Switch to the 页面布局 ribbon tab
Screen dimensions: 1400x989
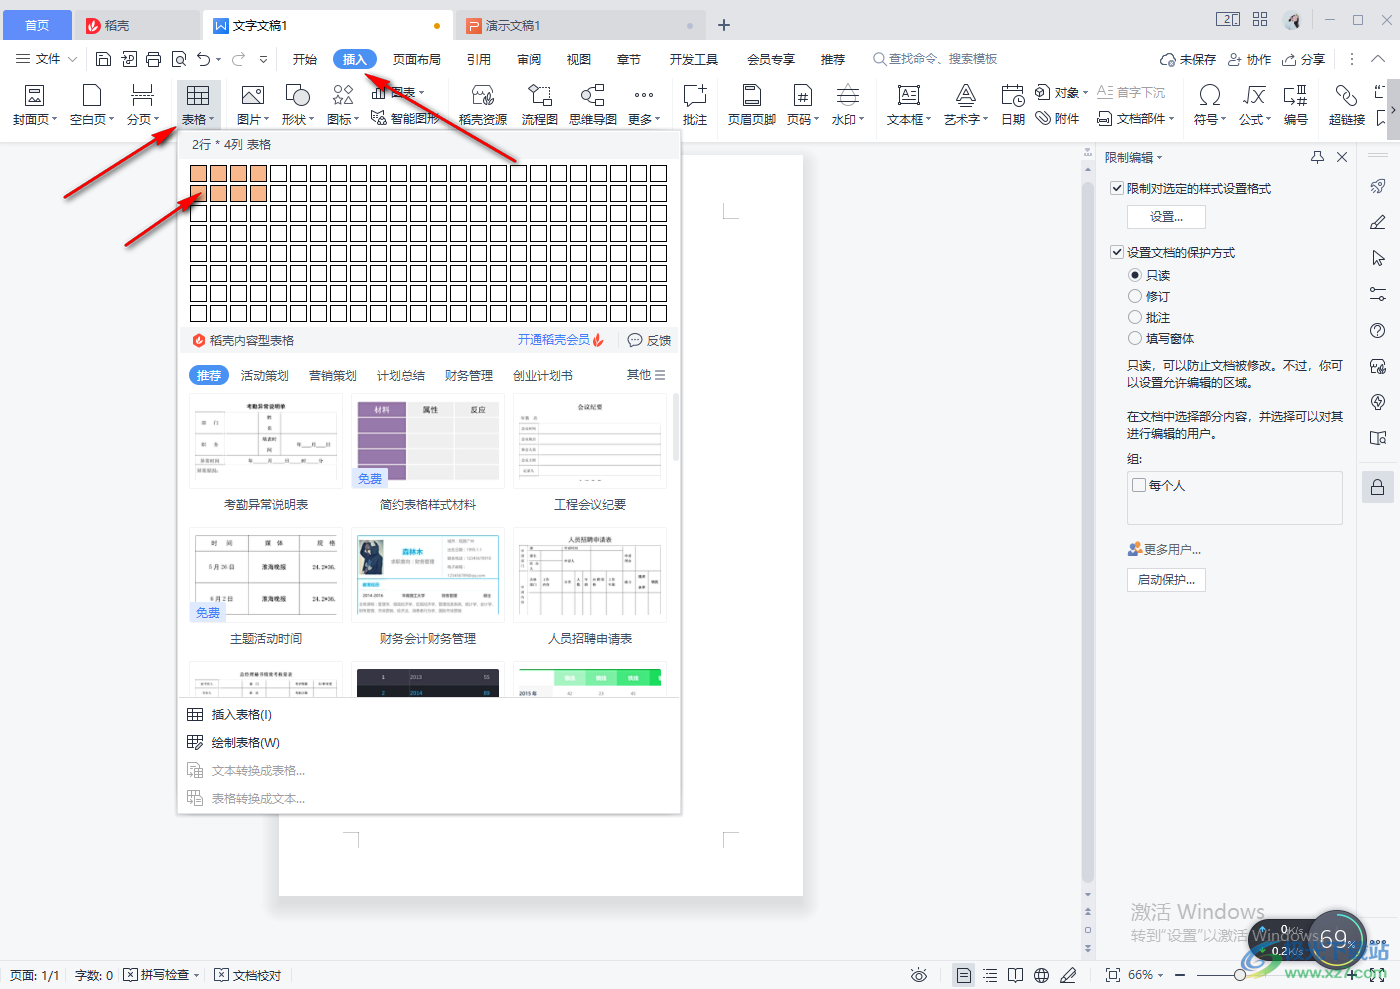click(417, 59)
